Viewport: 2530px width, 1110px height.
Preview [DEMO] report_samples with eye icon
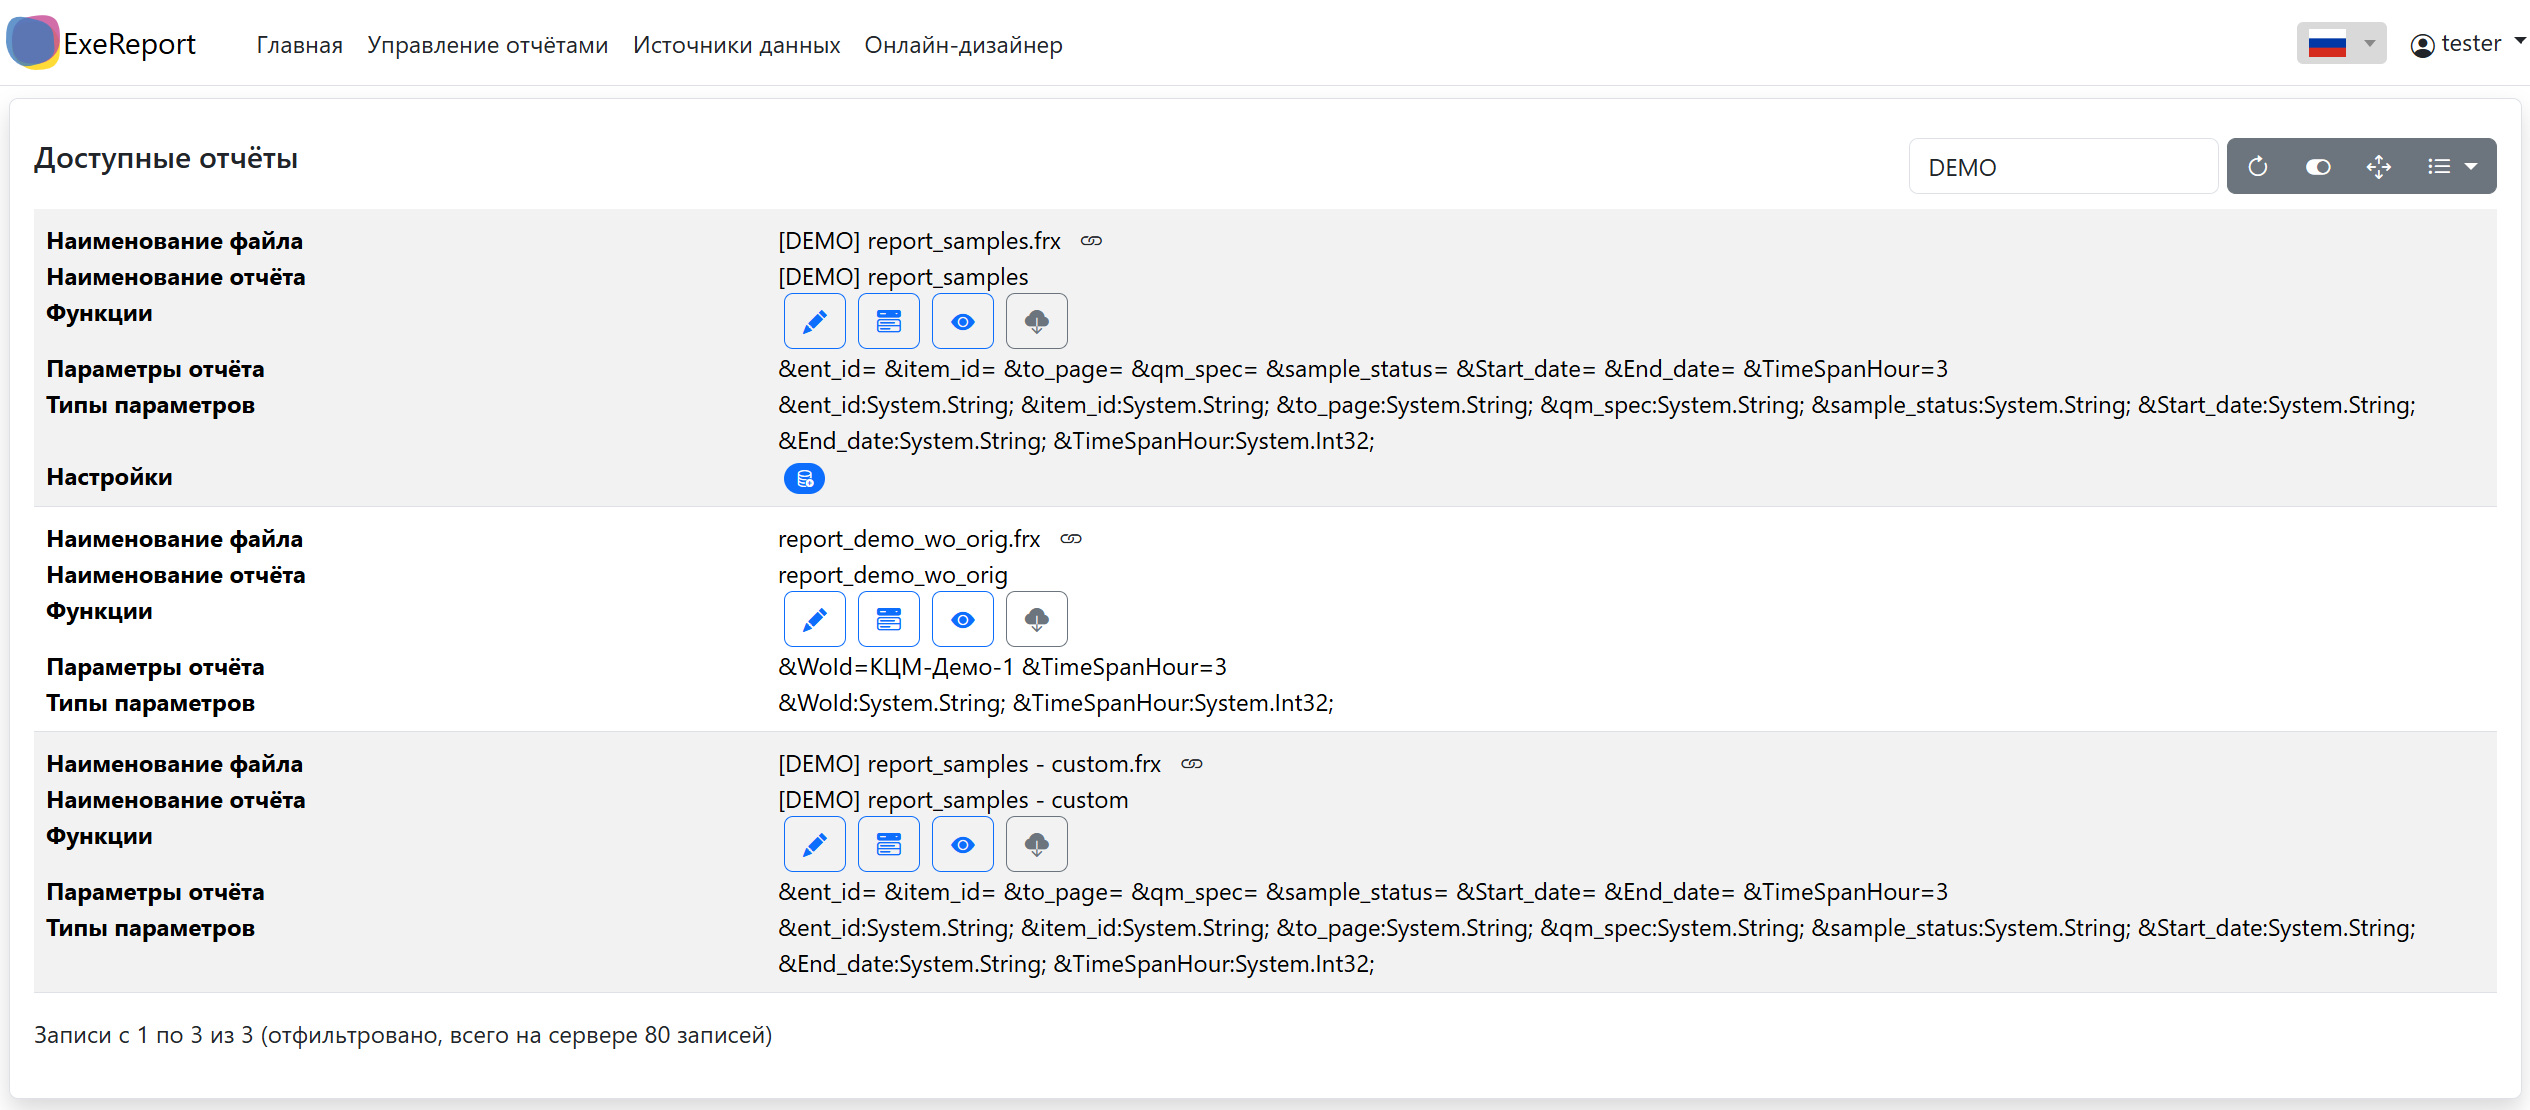pos(962,321)
